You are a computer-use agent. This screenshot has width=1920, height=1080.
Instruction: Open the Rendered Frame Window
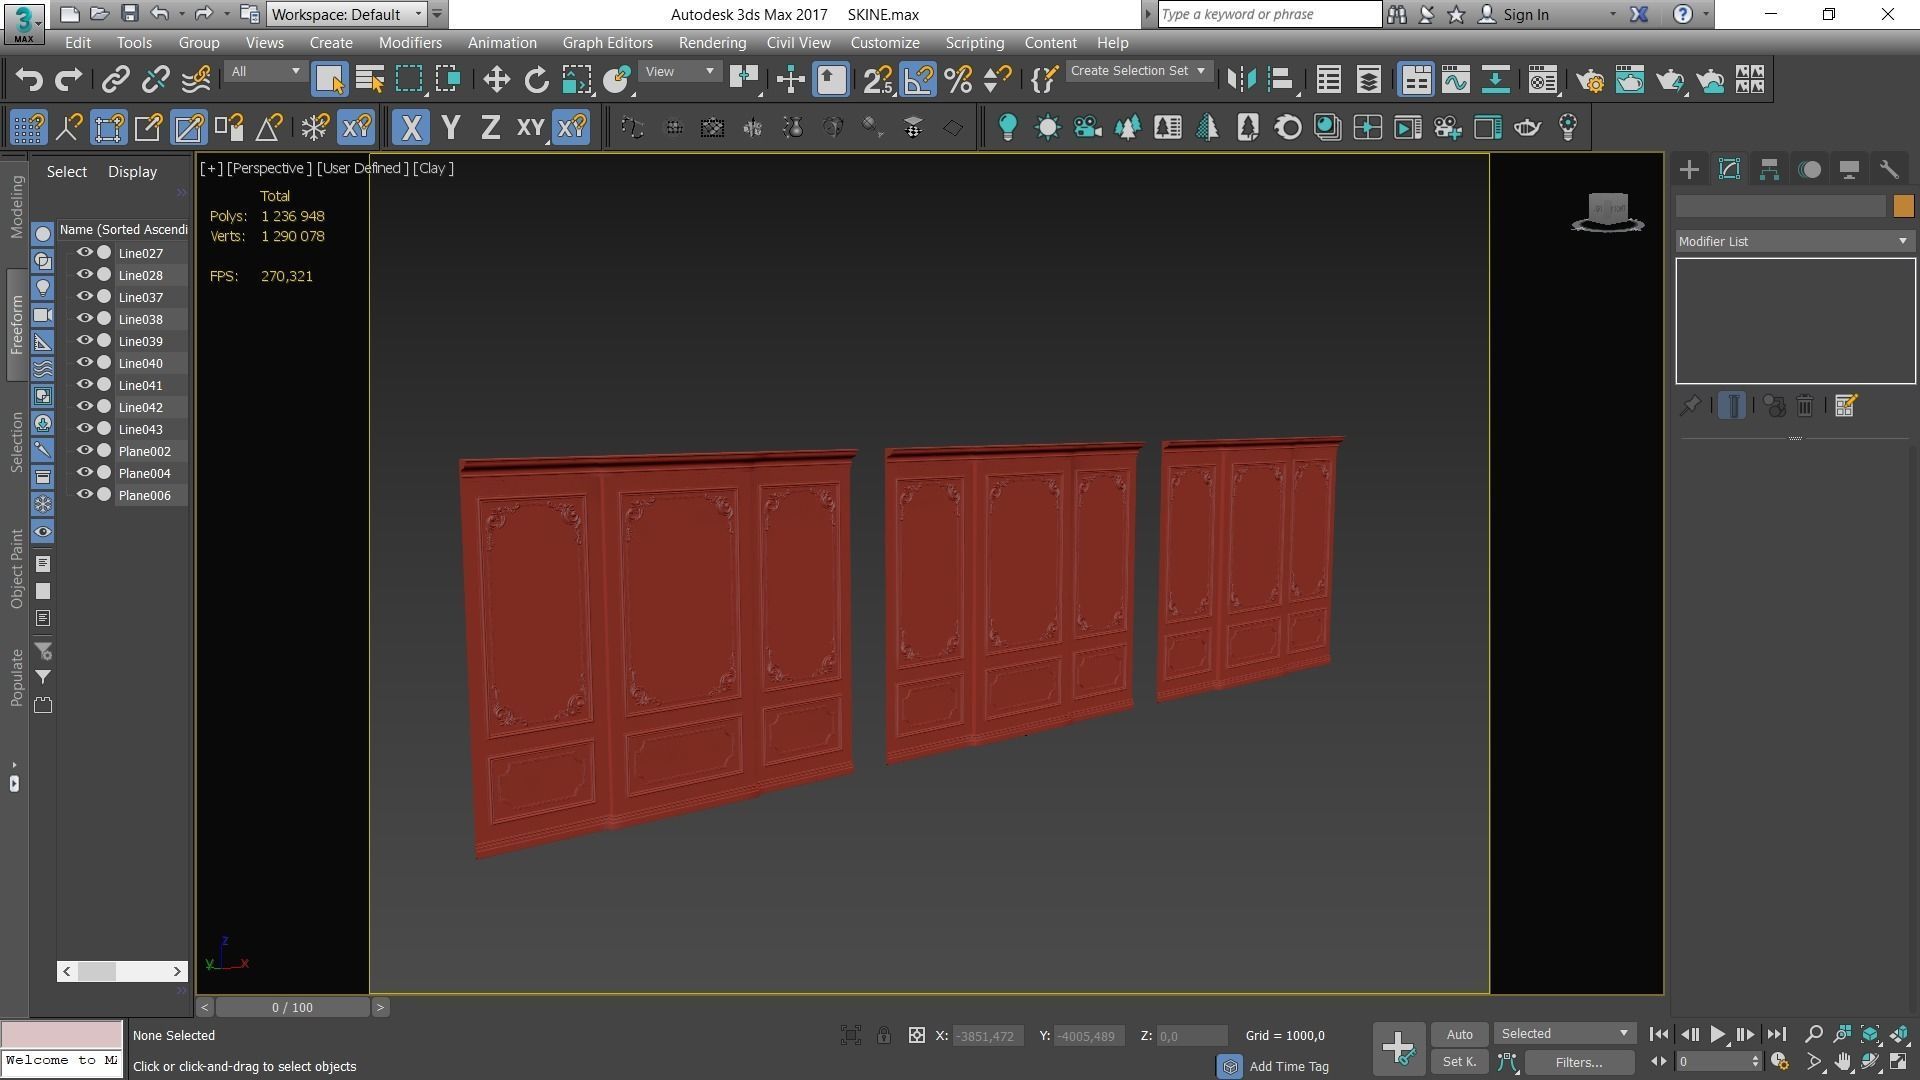1630,80
